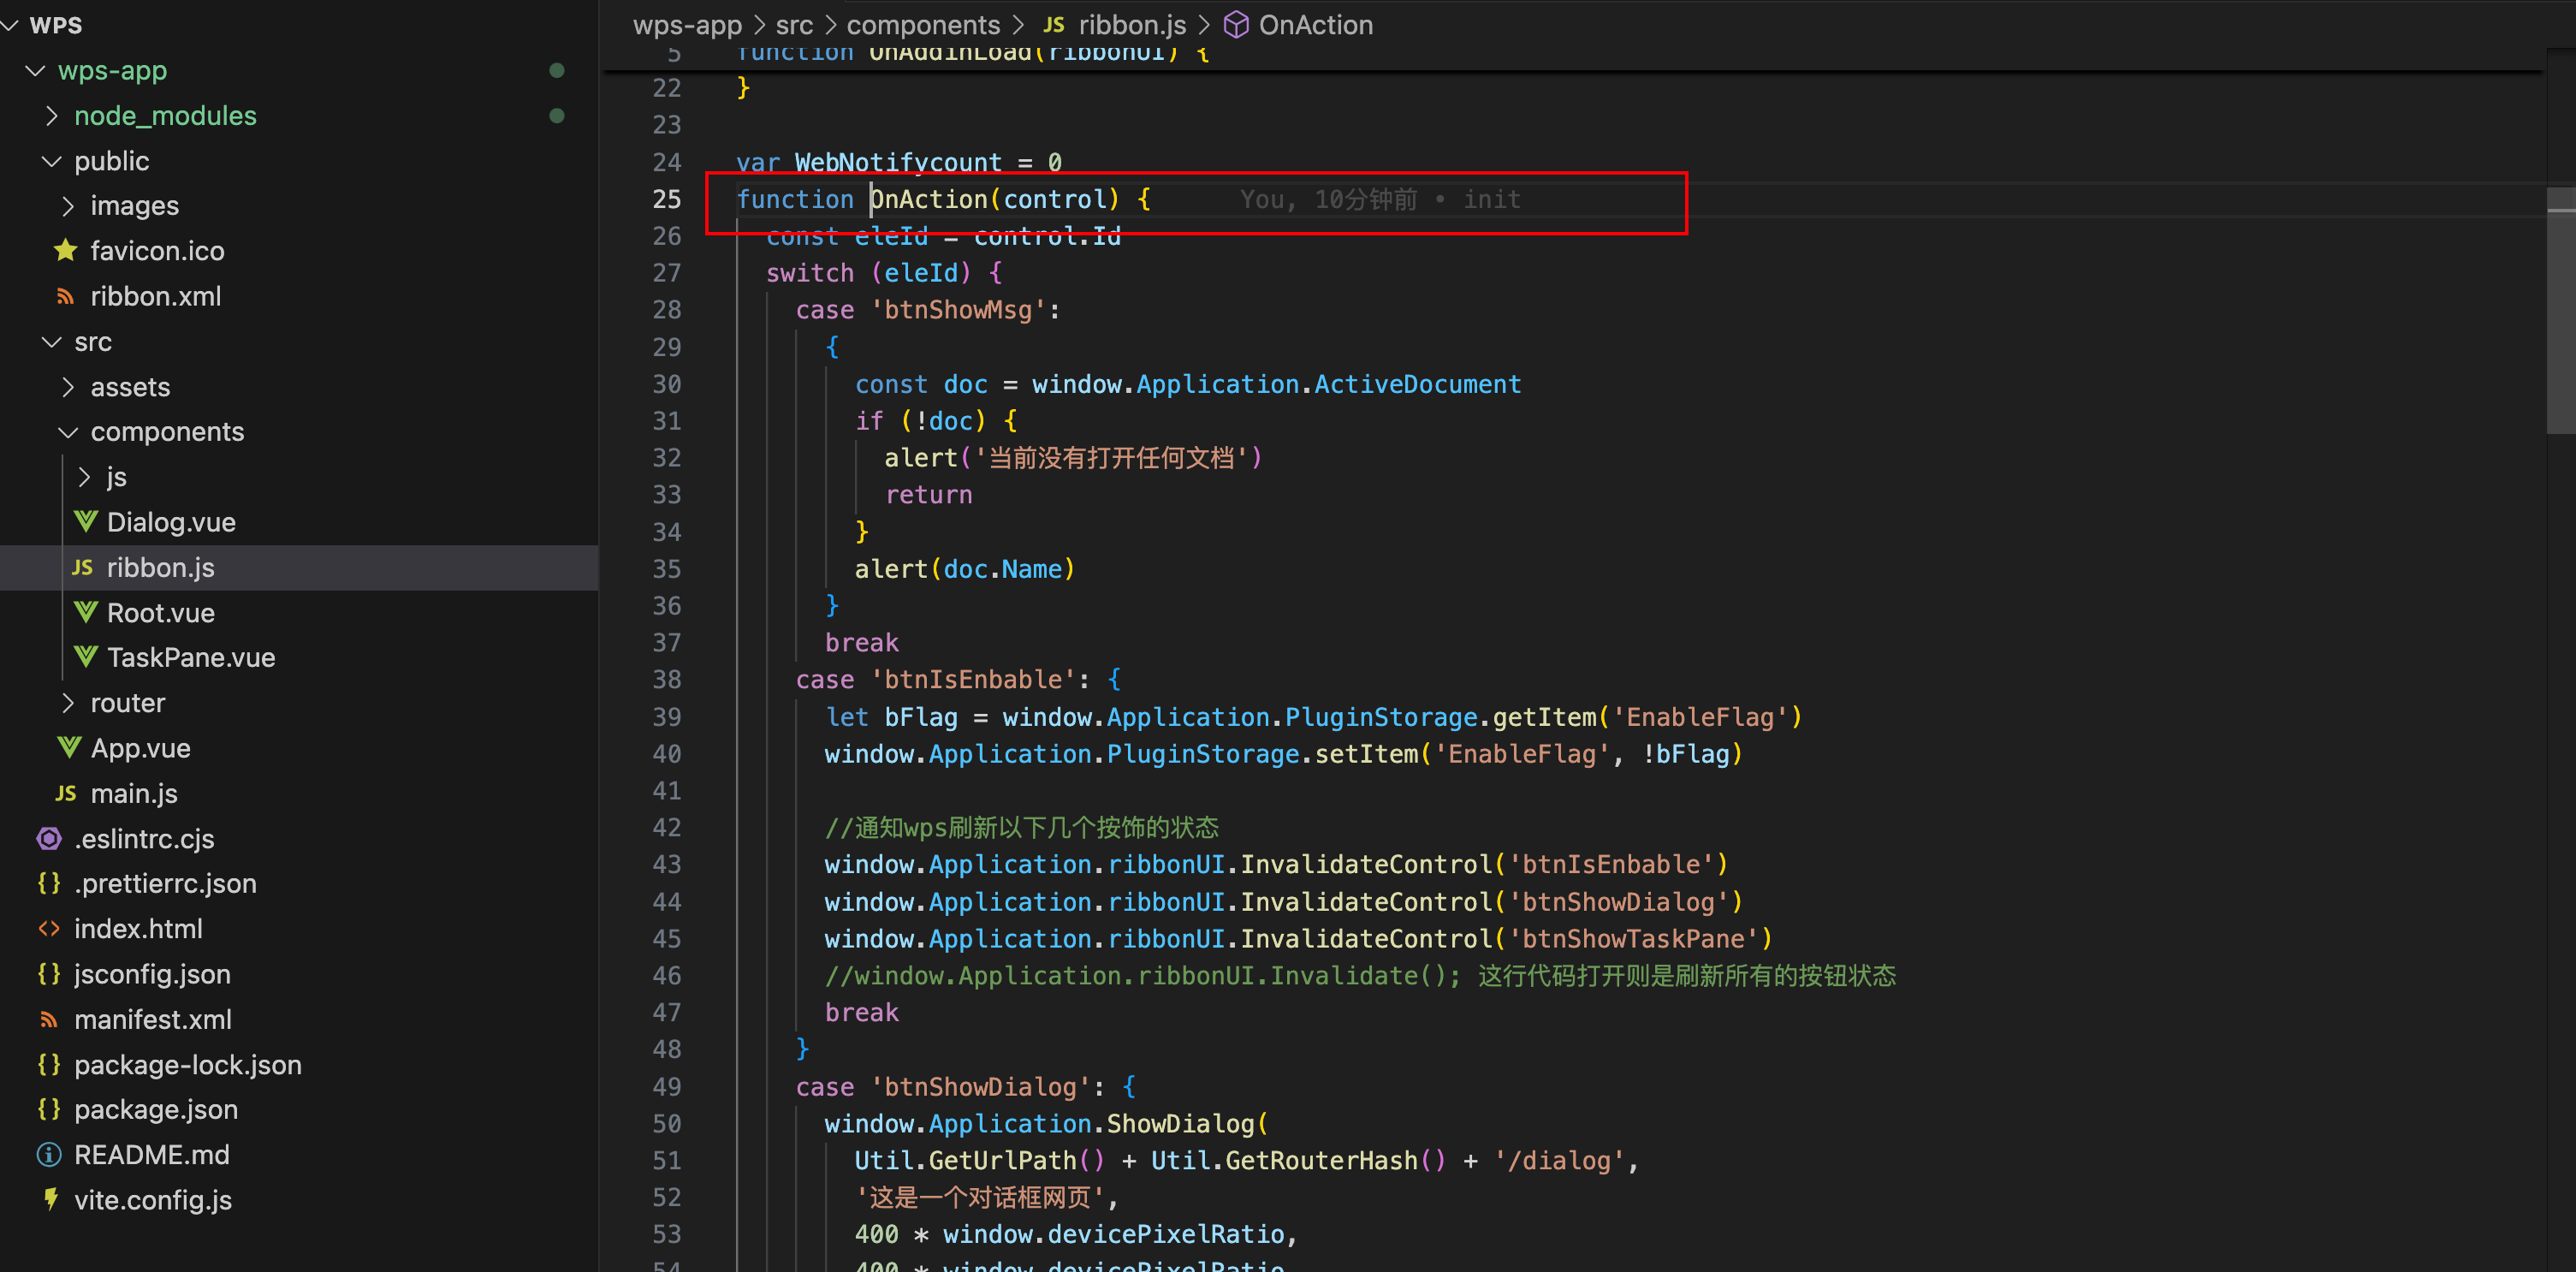The height and width of the screenshot is (1272, 2576).
Task: Click ribbon.js in the breadcrumb path
Action: [x=1131, y=25]
